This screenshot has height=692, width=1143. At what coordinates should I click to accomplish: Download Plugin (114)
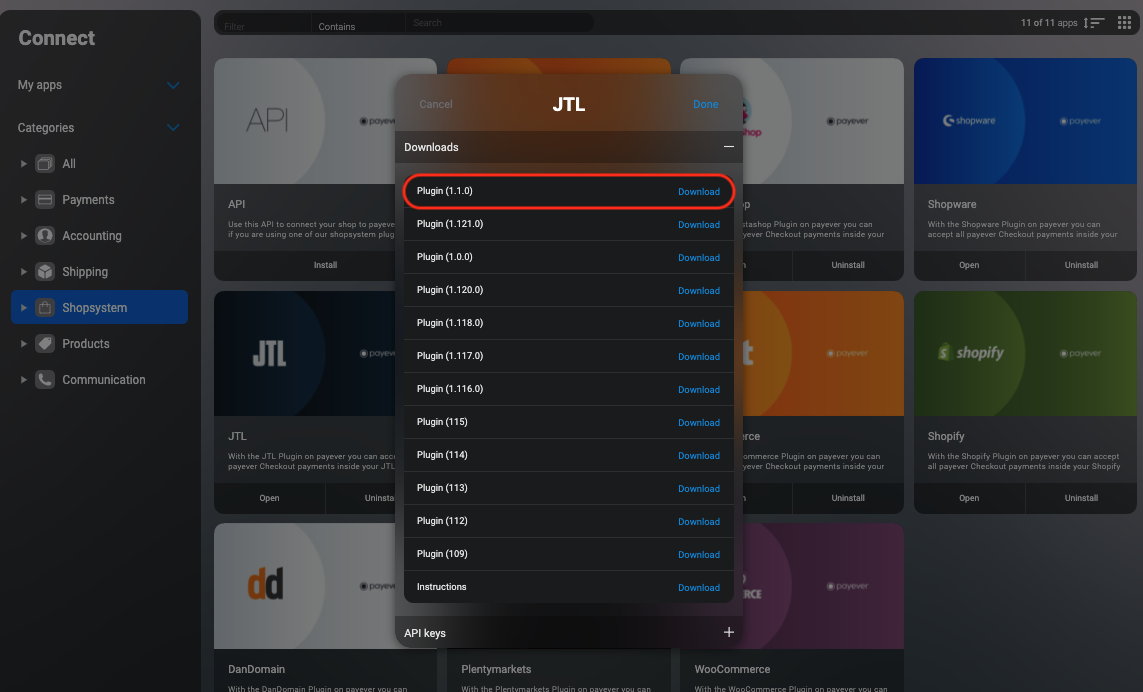click(698, 456)
